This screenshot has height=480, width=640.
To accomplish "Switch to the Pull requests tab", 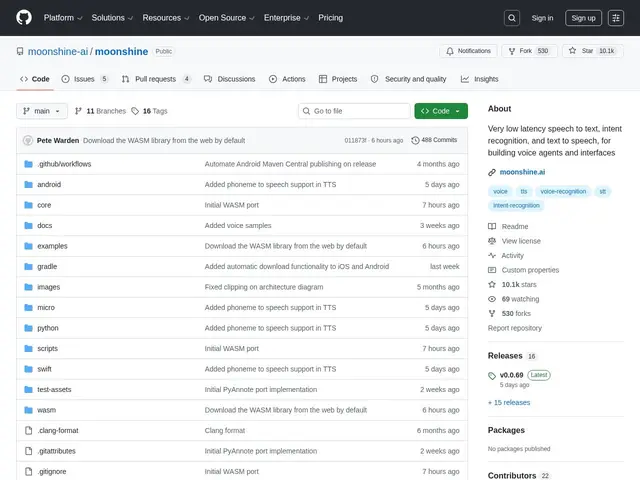I will click(156, 79).
